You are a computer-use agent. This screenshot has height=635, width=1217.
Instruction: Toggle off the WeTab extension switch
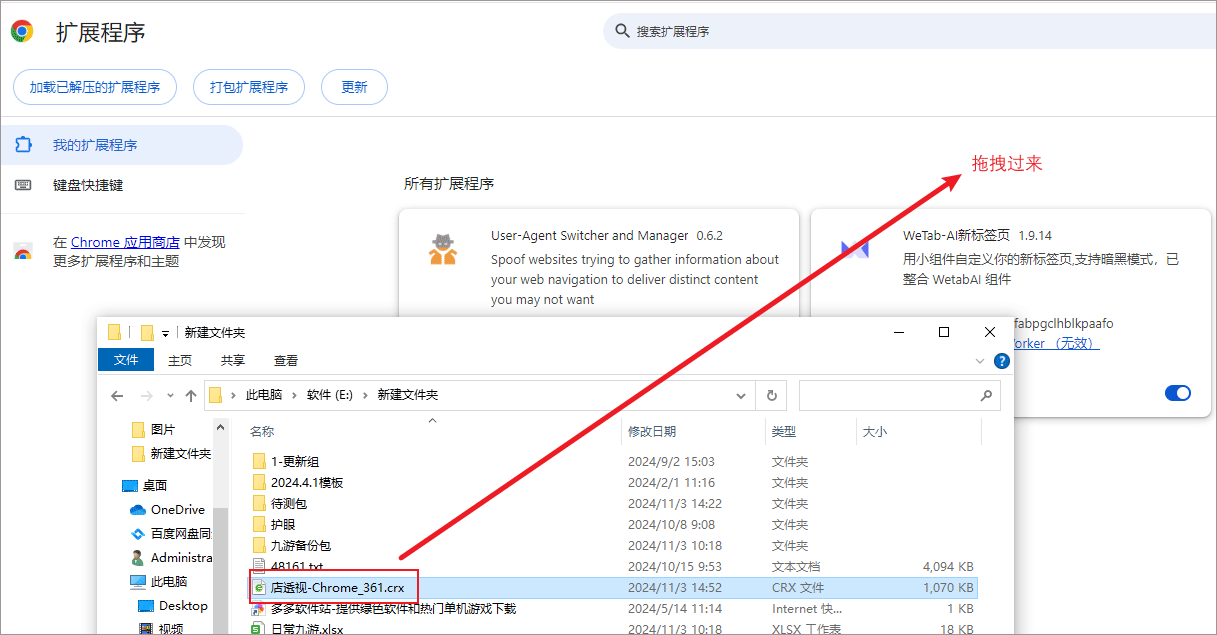pyautogui.click(x=1178, y=393)
